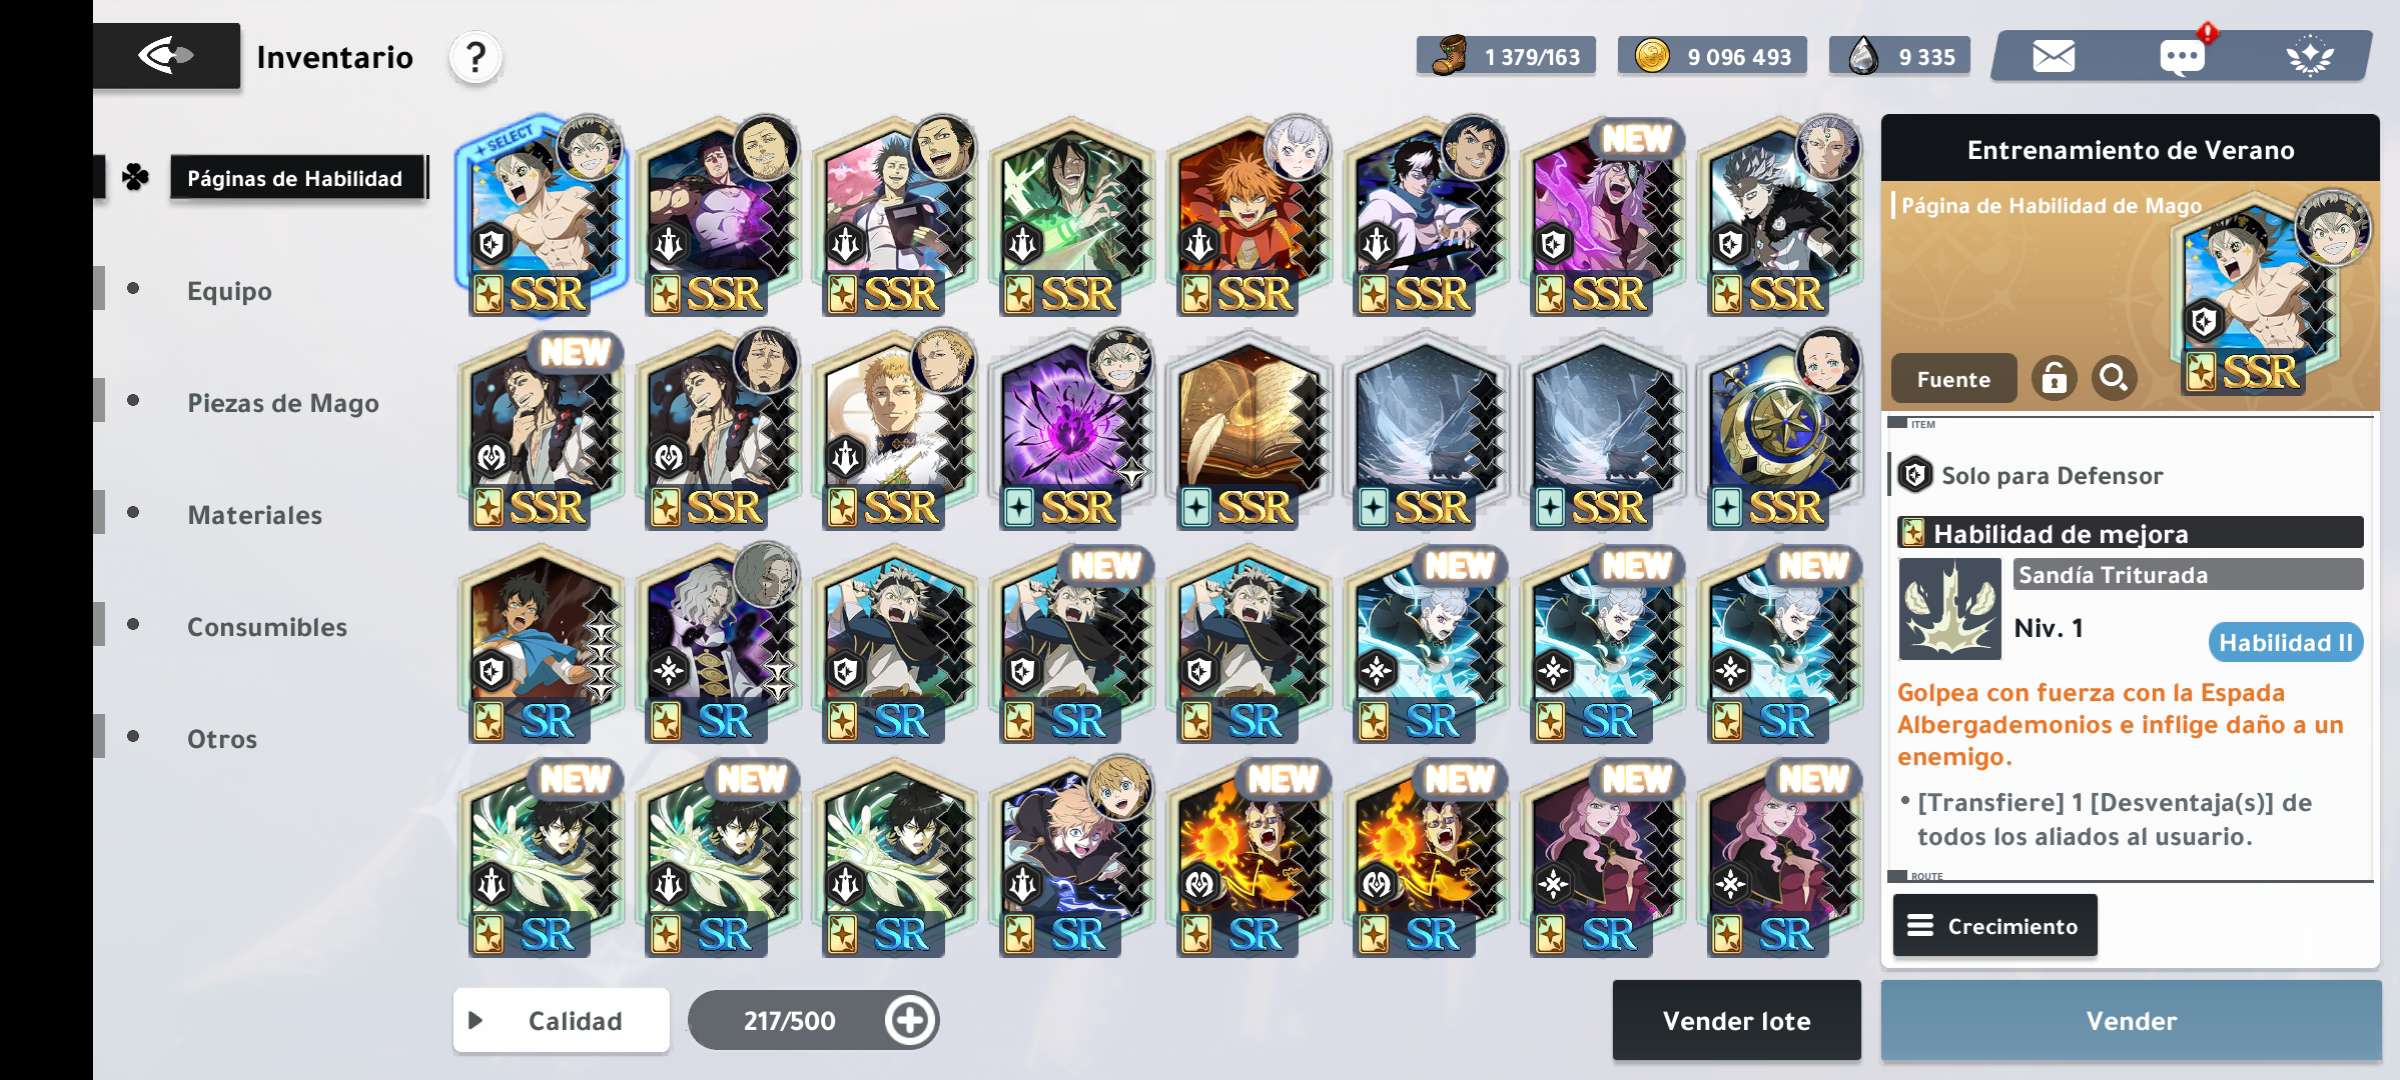
Task: Select the golden open book SSR card
Action: [1249, 432]
